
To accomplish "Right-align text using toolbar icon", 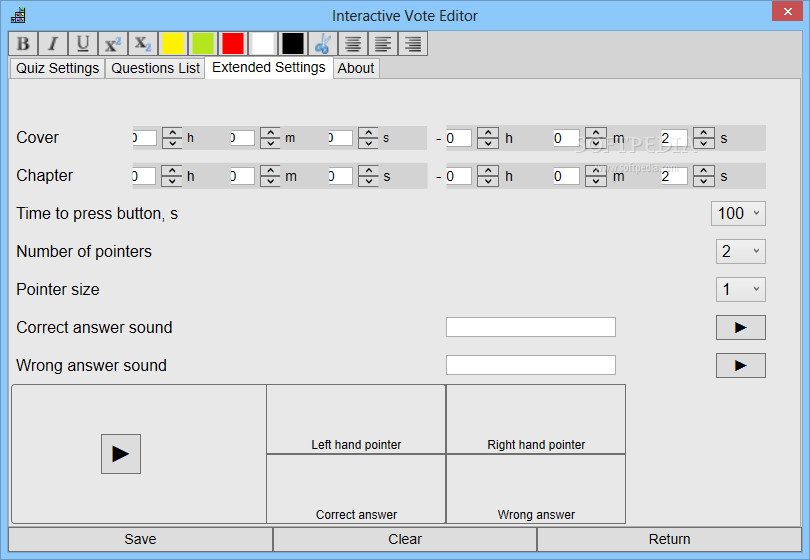I will (x=413, y=43).
